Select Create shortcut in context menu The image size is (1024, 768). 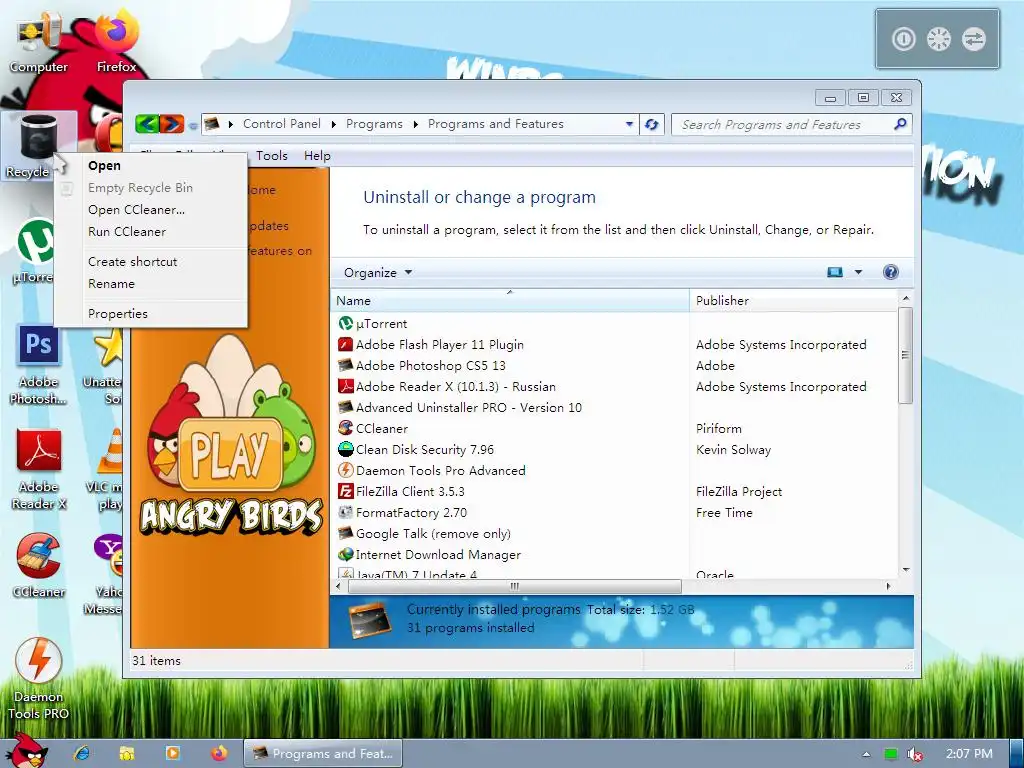tap(150, 262)
